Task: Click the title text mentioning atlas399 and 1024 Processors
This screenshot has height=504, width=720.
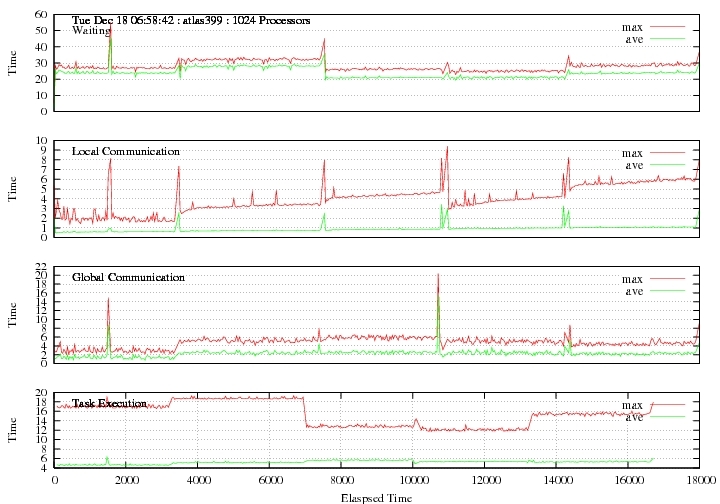Action: coord(191,21)
